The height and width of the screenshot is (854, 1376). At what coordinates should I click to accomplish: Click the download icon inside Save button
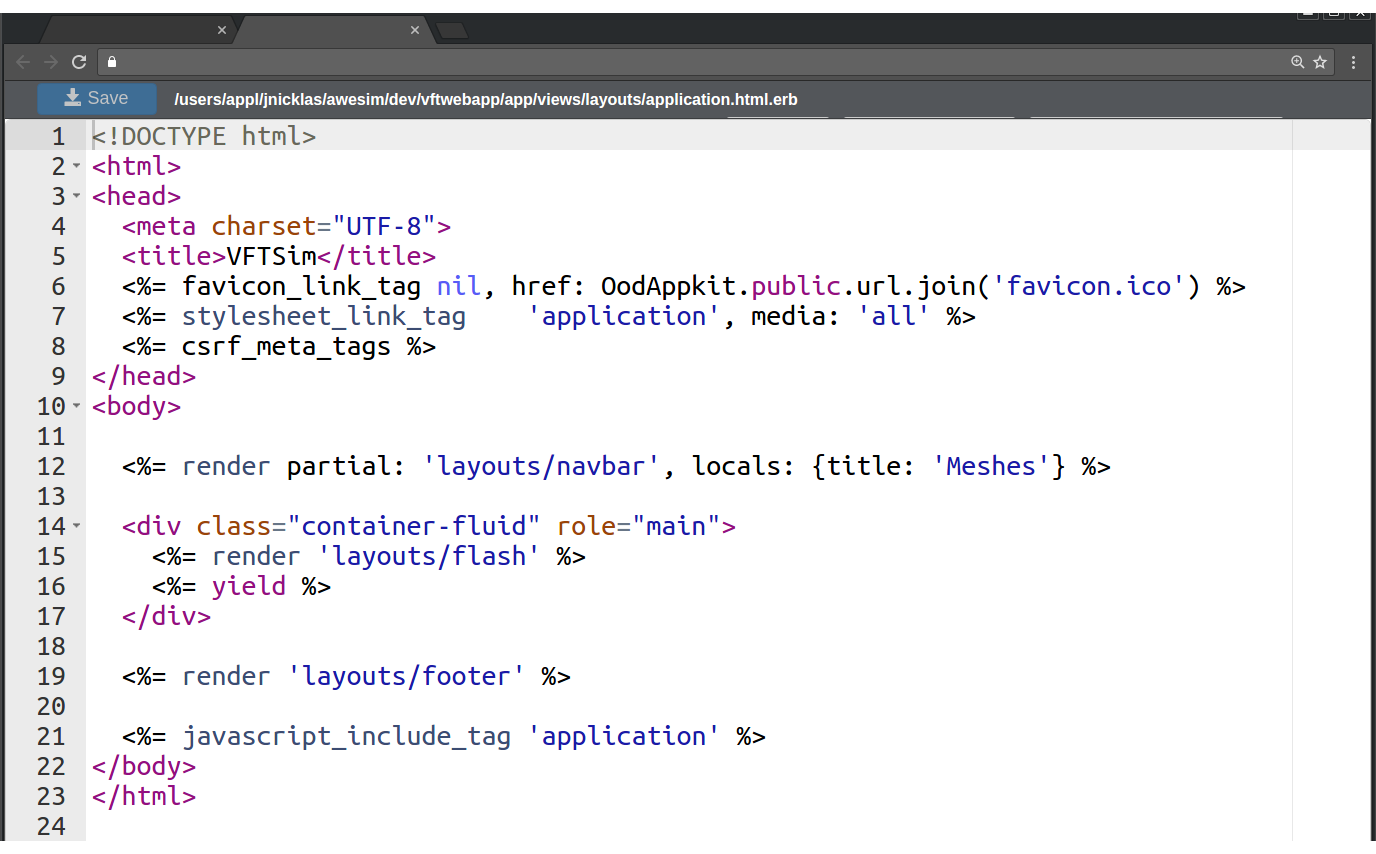pos(72,97)
